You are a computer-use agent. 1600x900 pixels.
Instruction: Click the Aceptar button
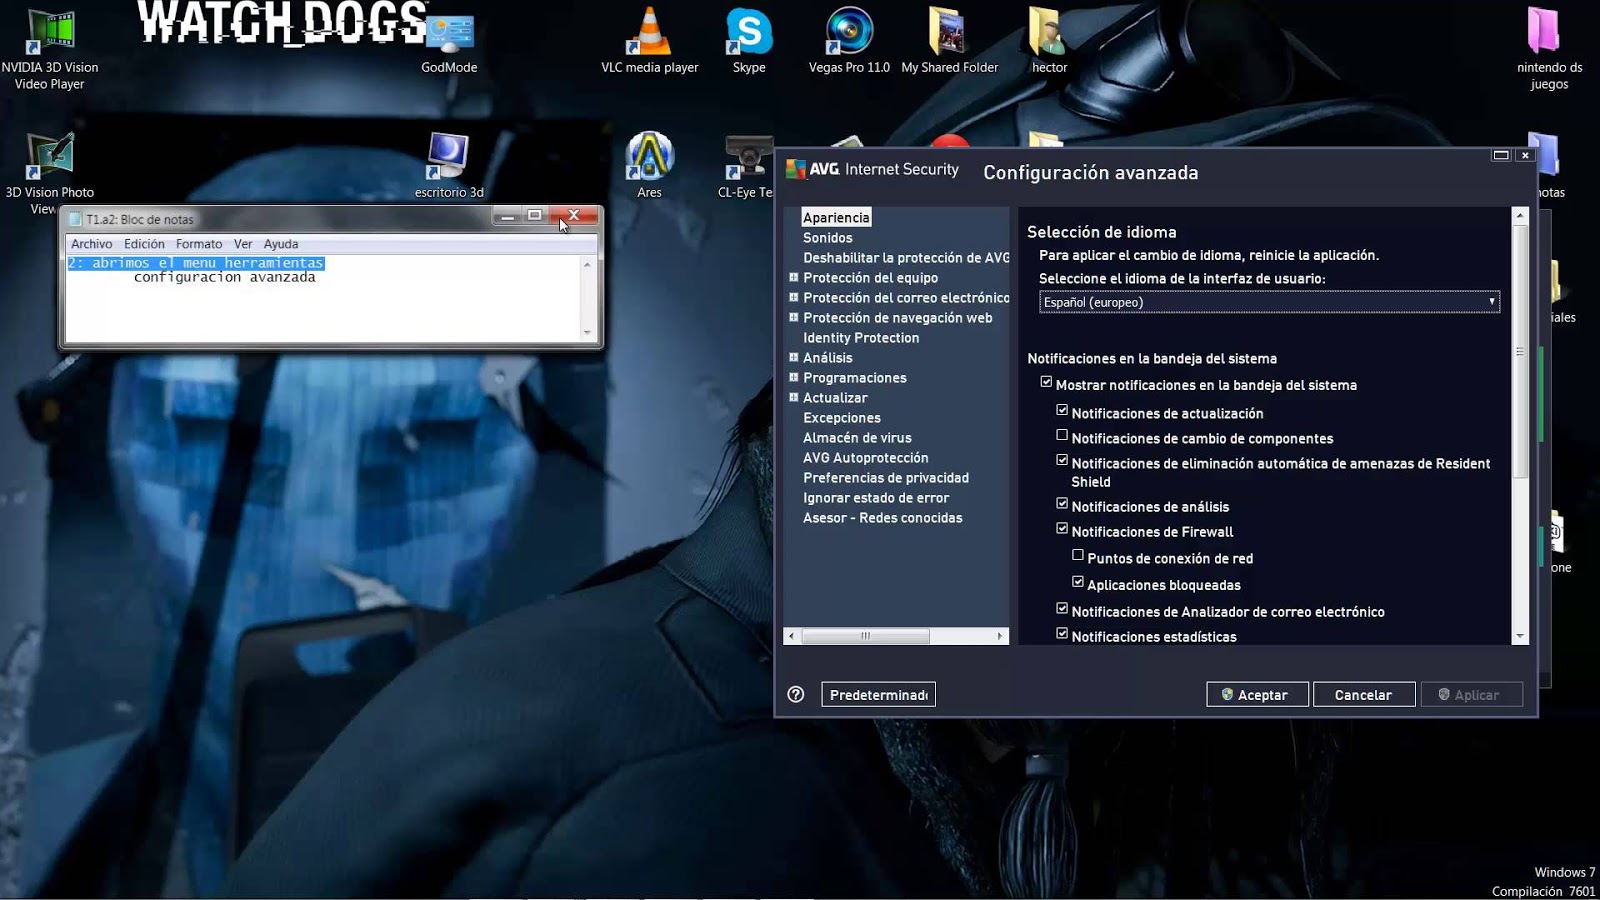(x=1257, y=695)
